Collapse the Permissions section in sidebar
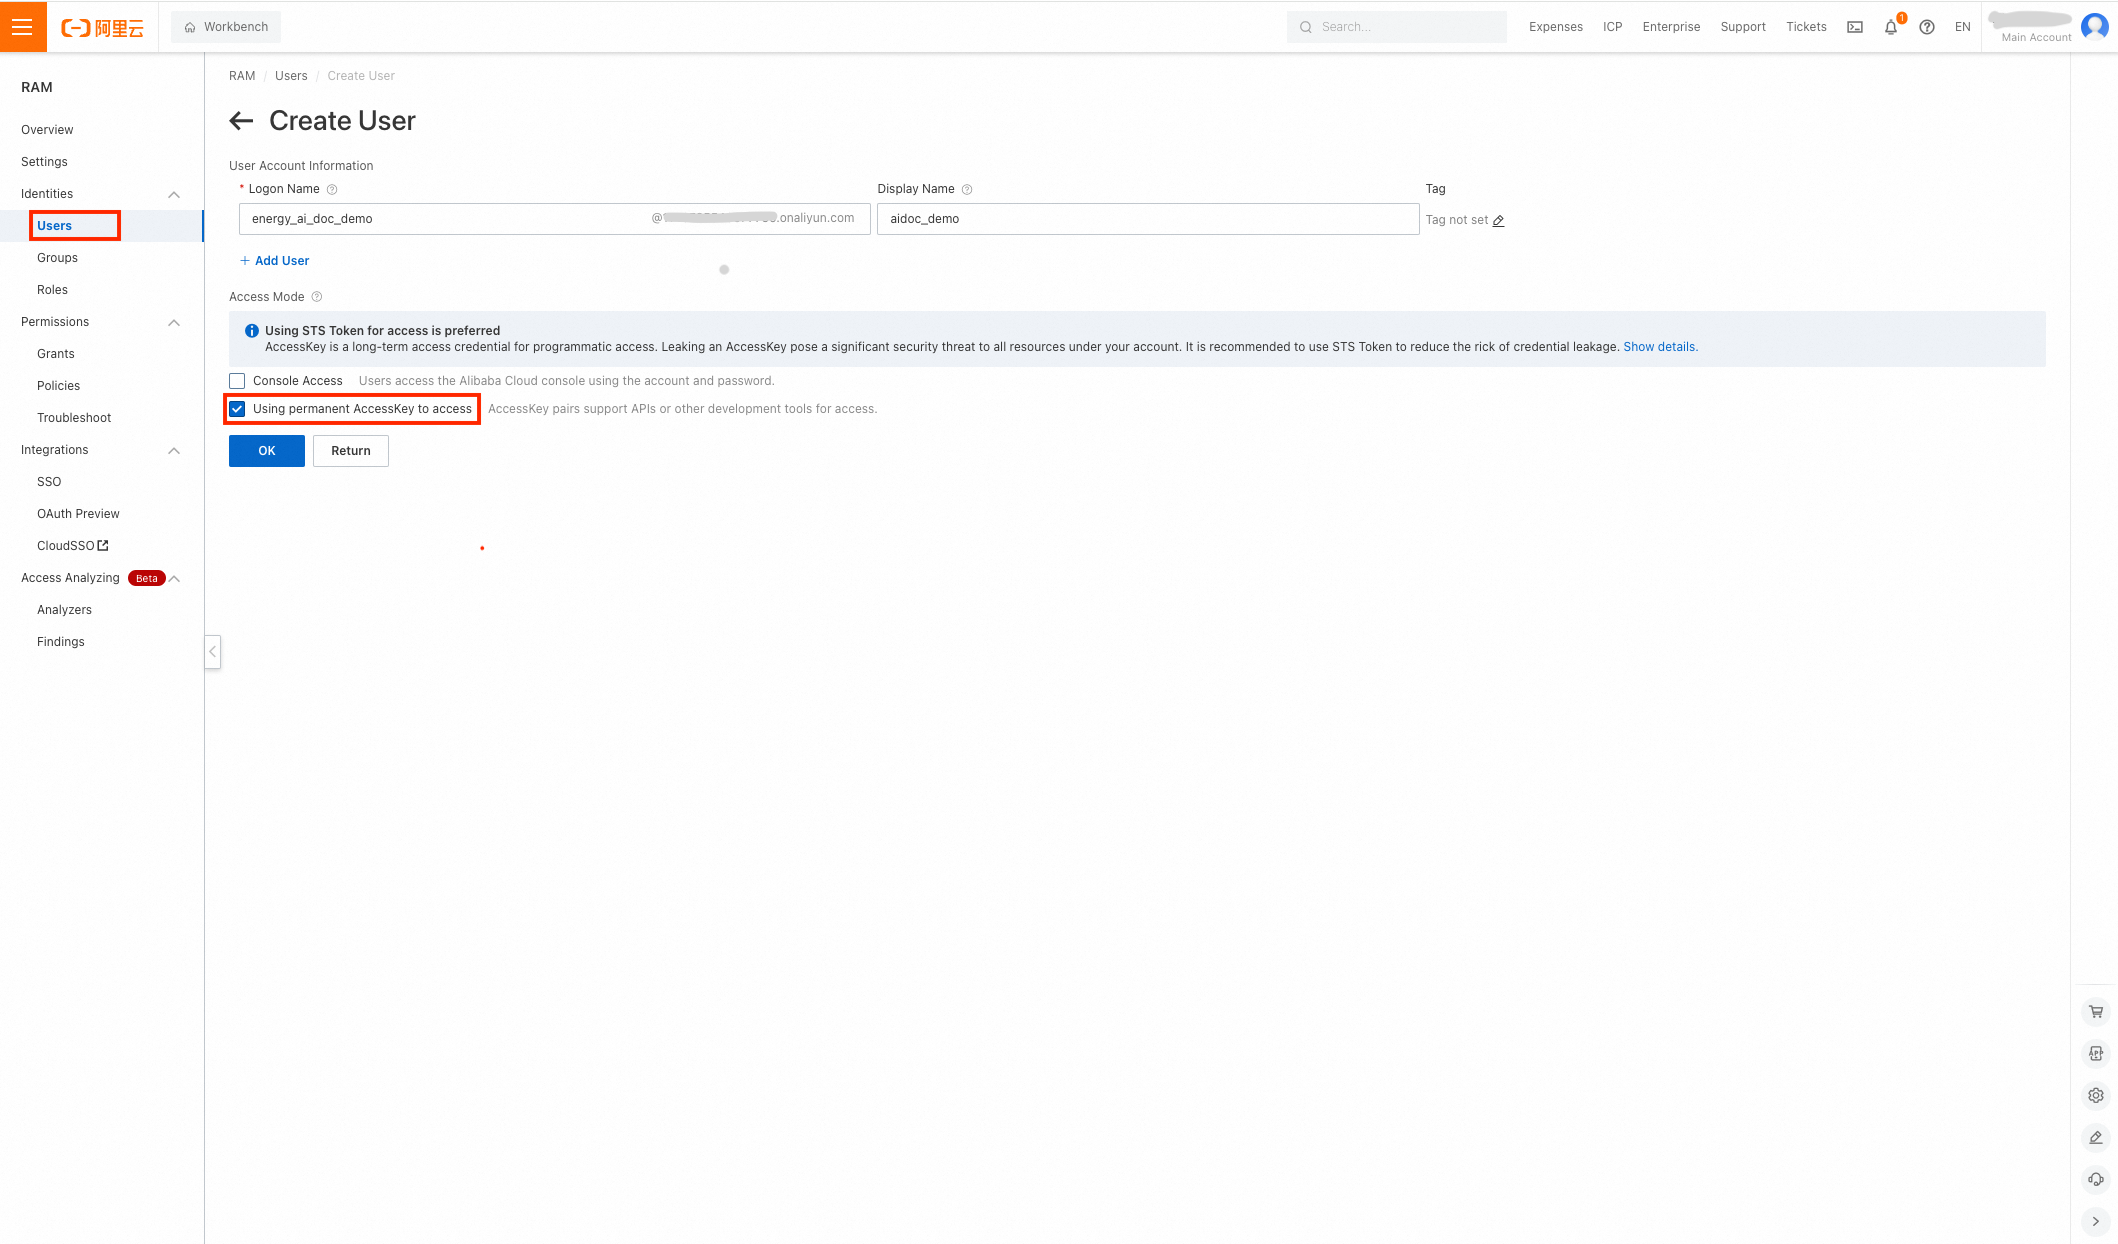 click(174, 322)
